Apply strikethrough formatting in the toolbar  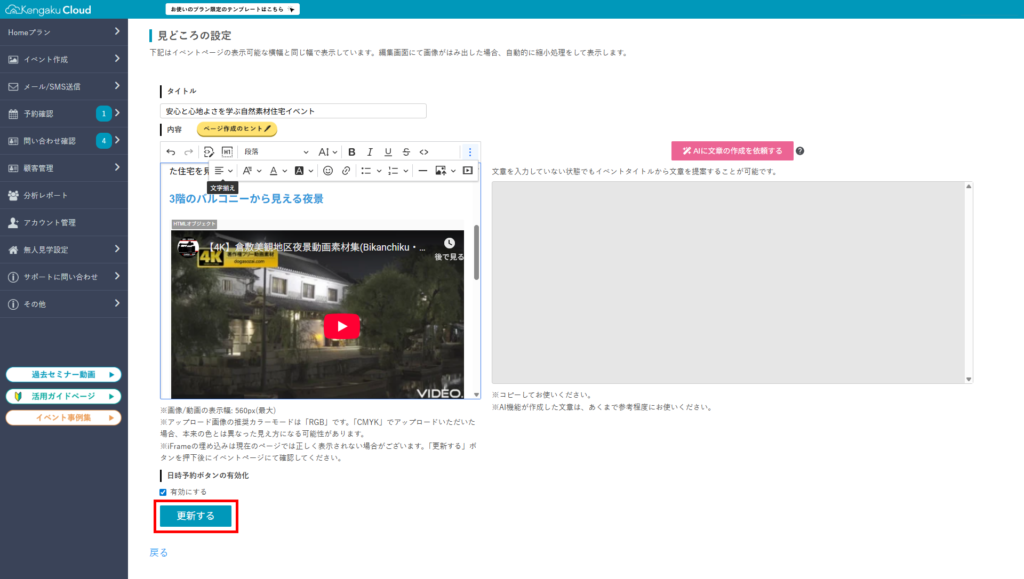tap(406, 151)
